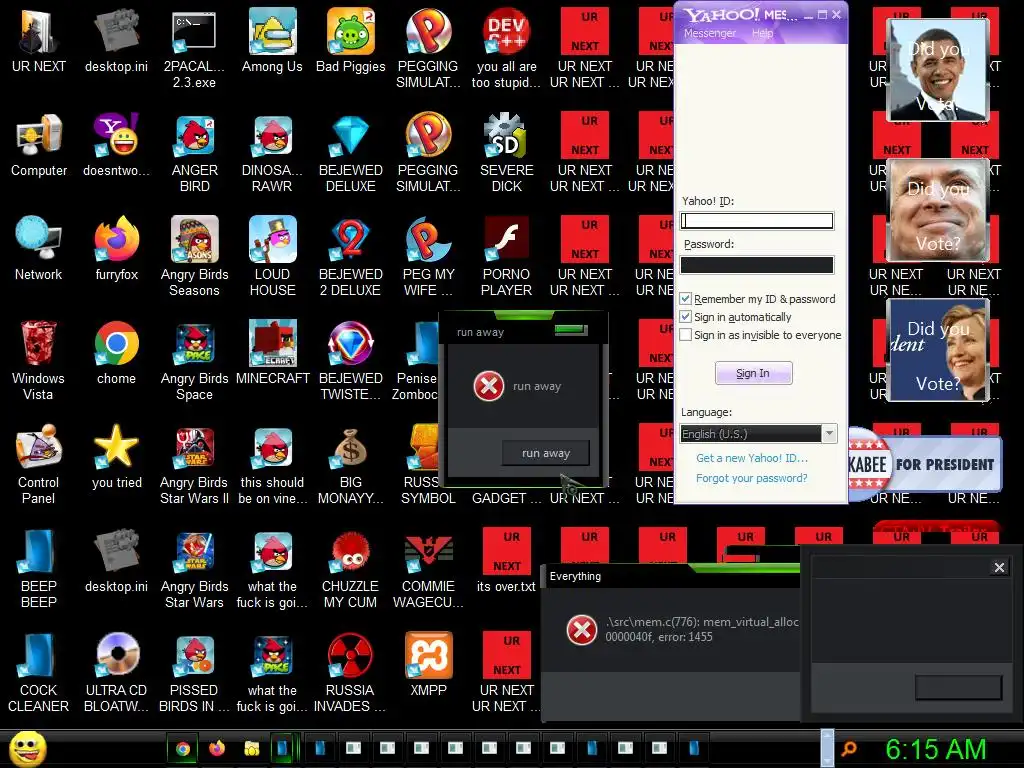Enable 'Sign in as invisible to everyone'
The image size is (1024, 768).
(x=686, y=334)
